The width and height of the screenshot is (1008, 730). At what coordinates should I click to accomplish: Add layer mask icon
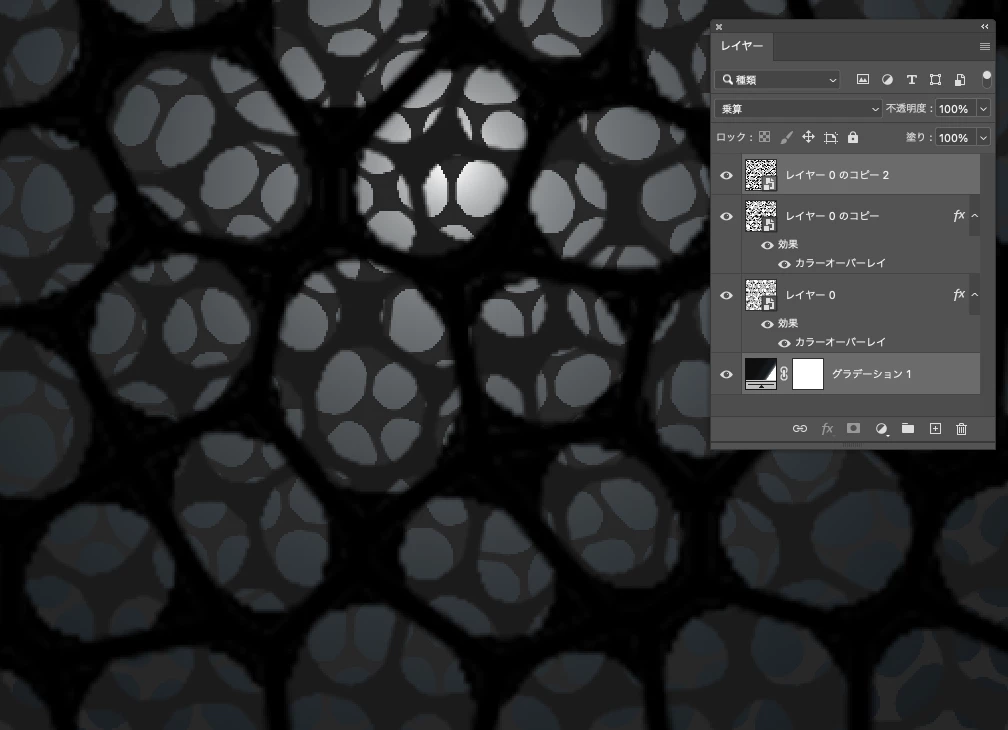[853, 428]
